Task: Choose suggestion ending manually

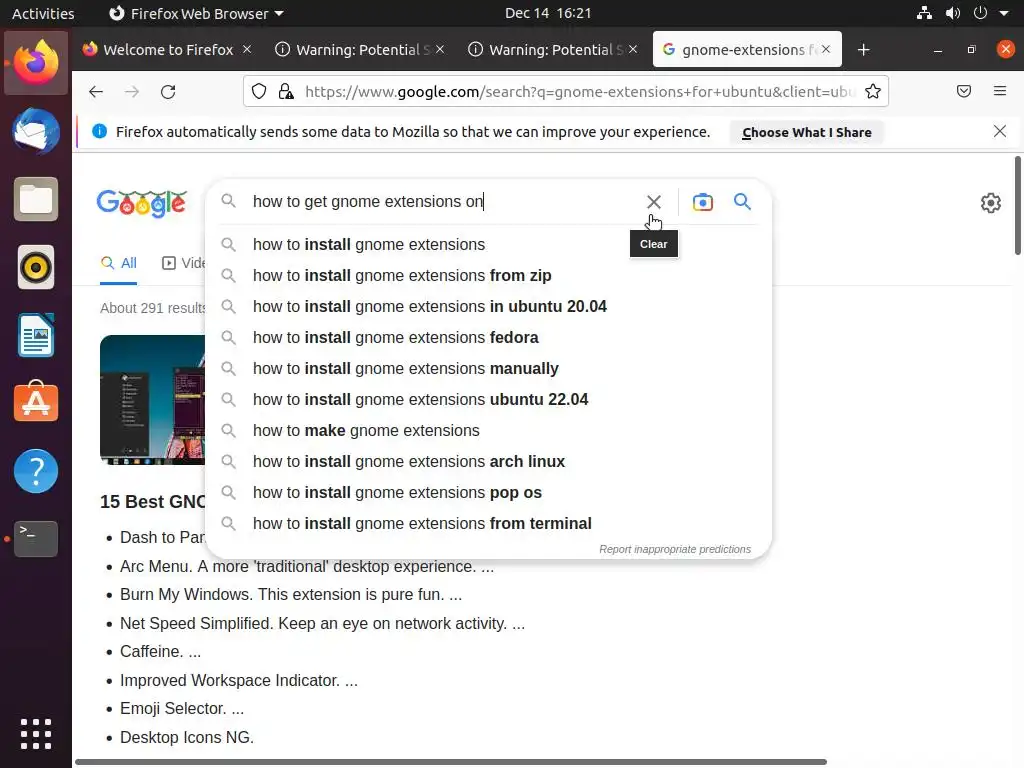Action: (488, 368)
